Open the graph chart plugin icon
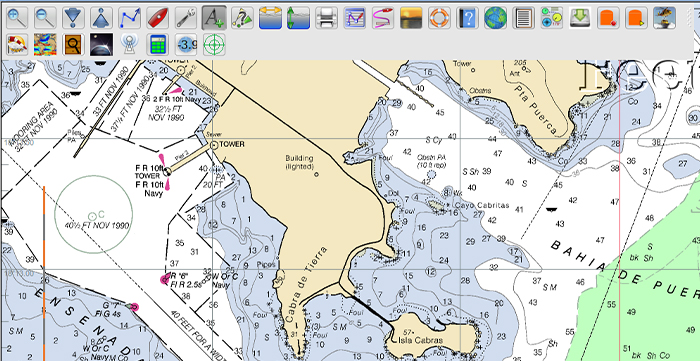The image size is (700, 361). click(x=354, y=18)
